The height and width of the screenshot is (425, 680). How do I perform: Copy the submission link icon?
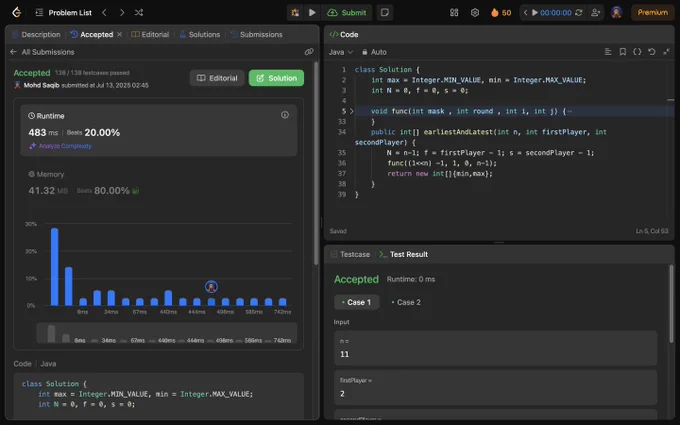pyautogui.click(x=309, y=52)
